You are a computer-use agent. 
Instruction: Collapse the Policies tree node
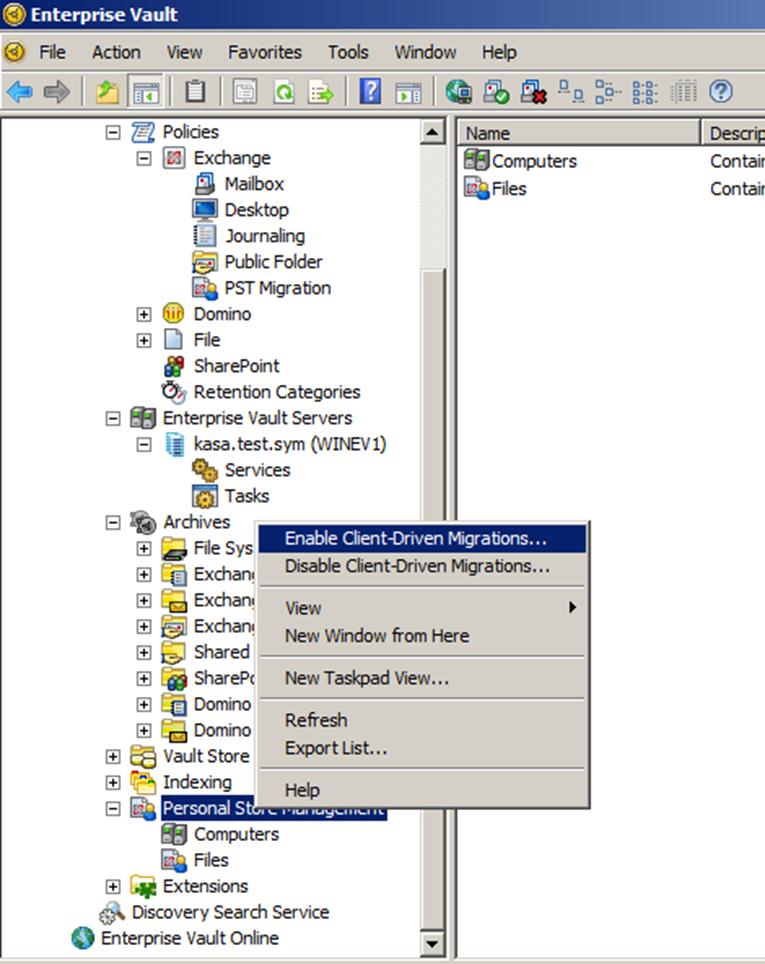(x=113, y=132)
